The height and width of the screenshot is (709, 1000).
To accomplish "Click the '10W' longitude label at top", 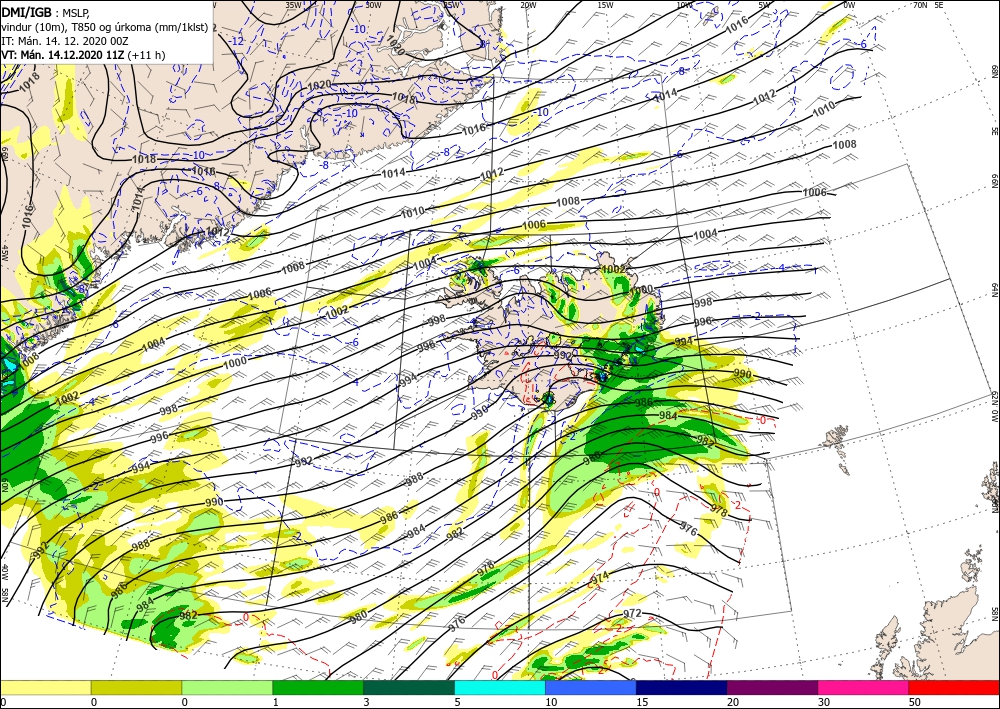I will click(684, 5).
